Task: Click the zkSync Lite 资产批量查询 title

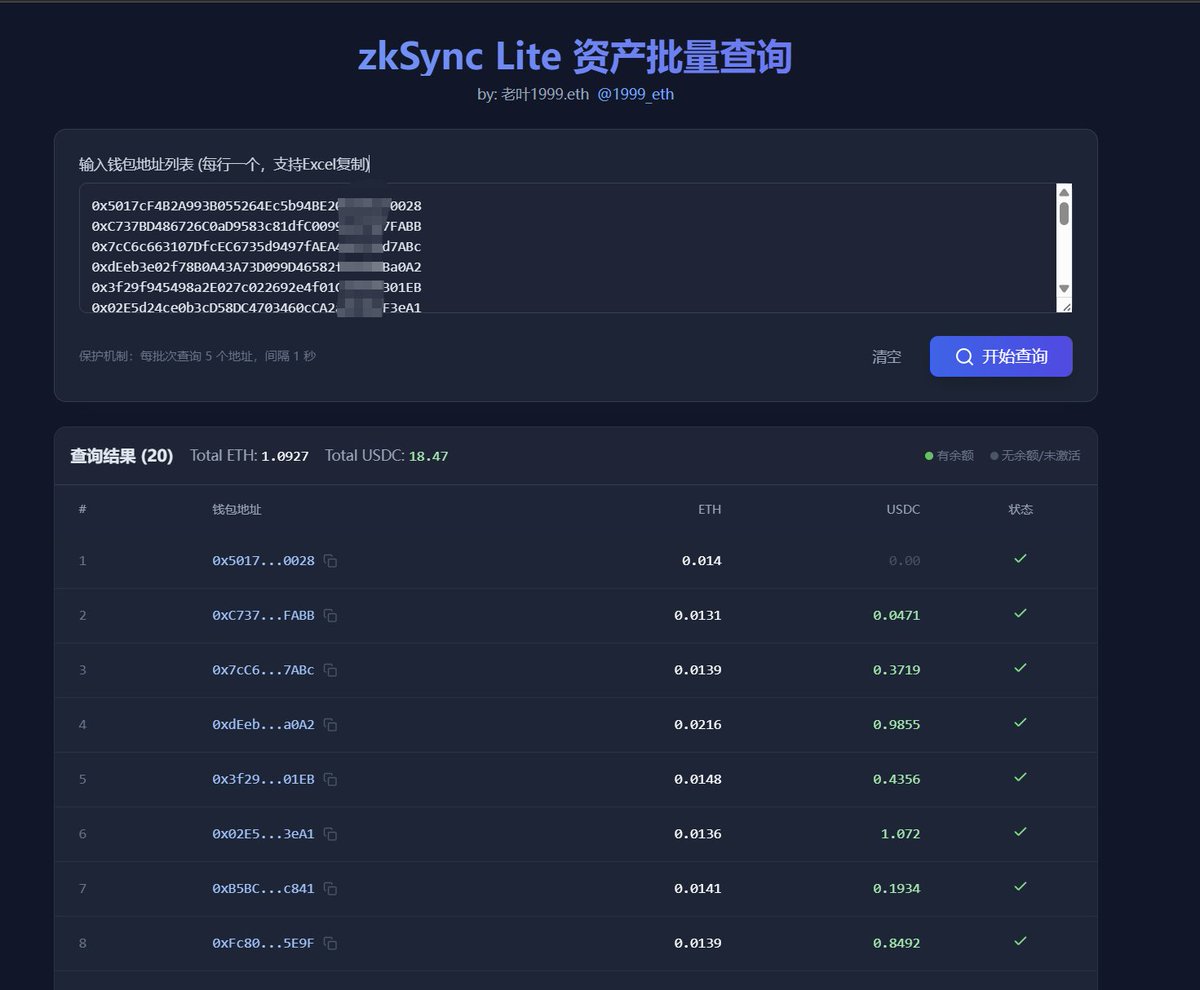Action: tap(575, 57)
